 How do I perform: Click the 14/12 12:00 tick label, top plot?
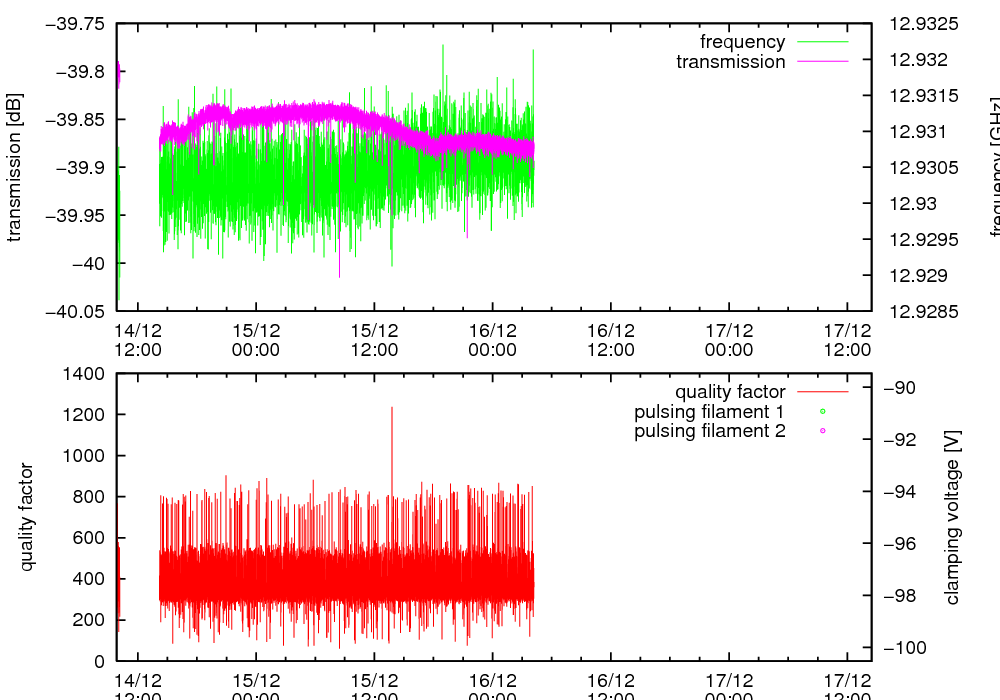click(x=138, y=339)
